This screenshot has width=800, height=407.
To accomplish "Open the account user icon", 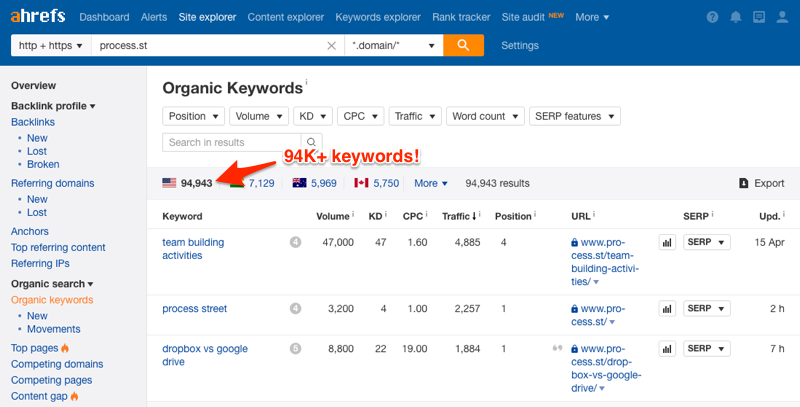I will (x=784, y=17).
